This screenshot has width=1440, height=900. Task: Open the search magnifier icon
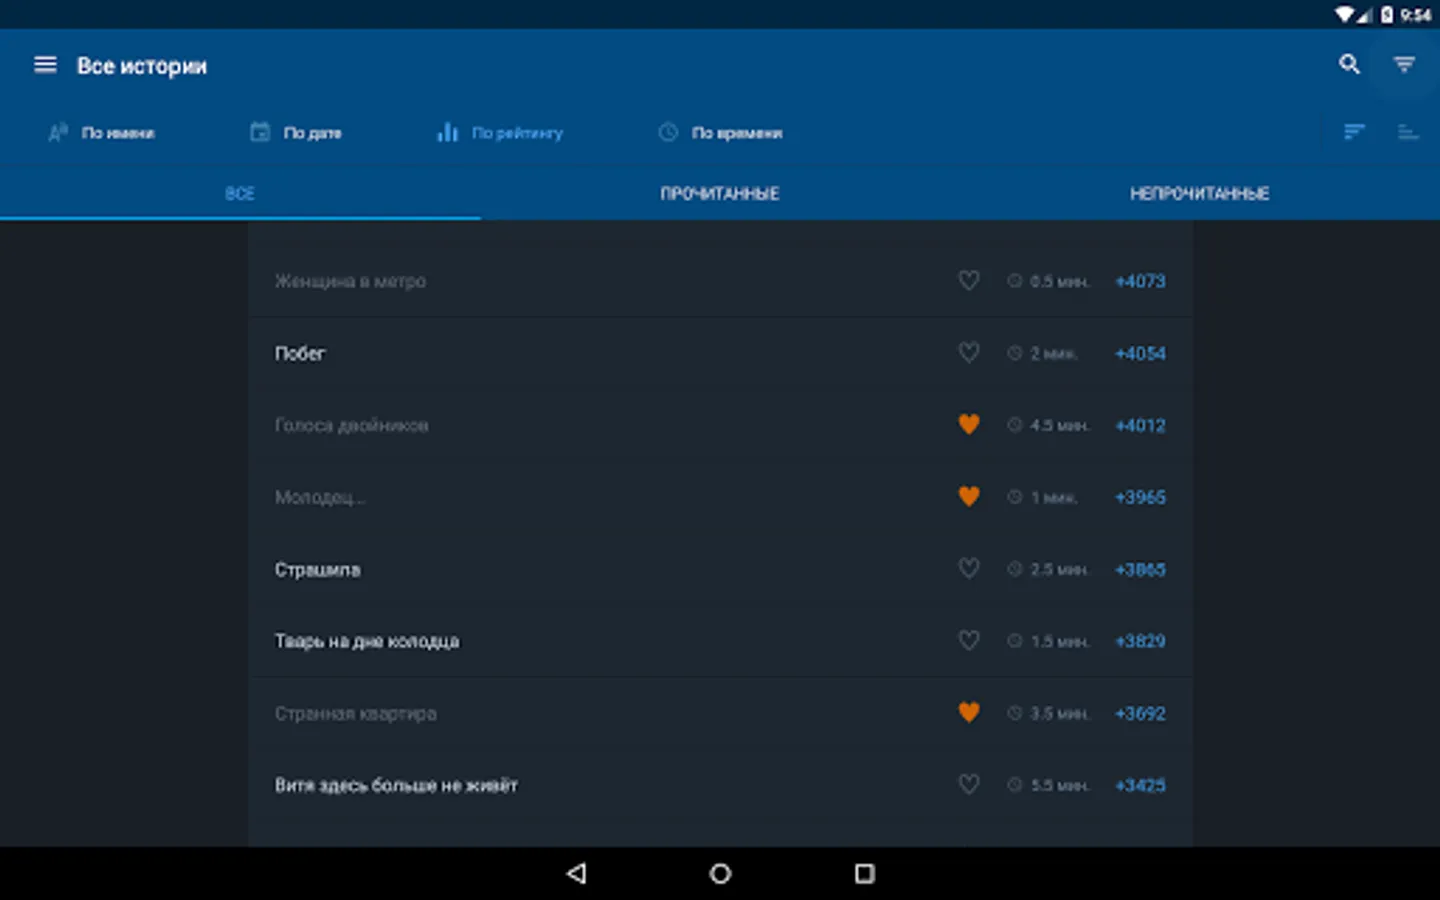pyautogui.click(x=1349, y=65)
